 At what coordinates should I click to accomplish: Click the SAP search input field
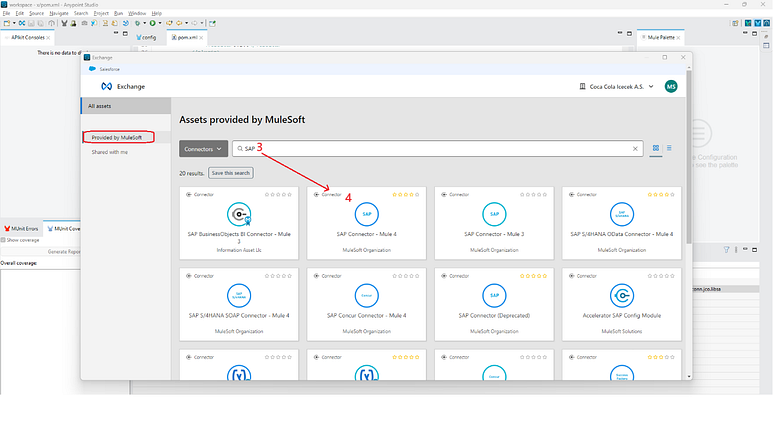[x=438, y=148]
